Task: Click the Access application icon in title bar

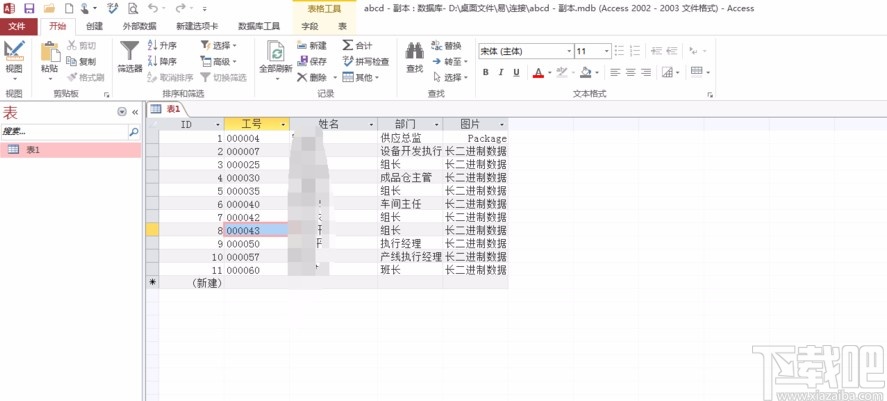Action: 8,8
